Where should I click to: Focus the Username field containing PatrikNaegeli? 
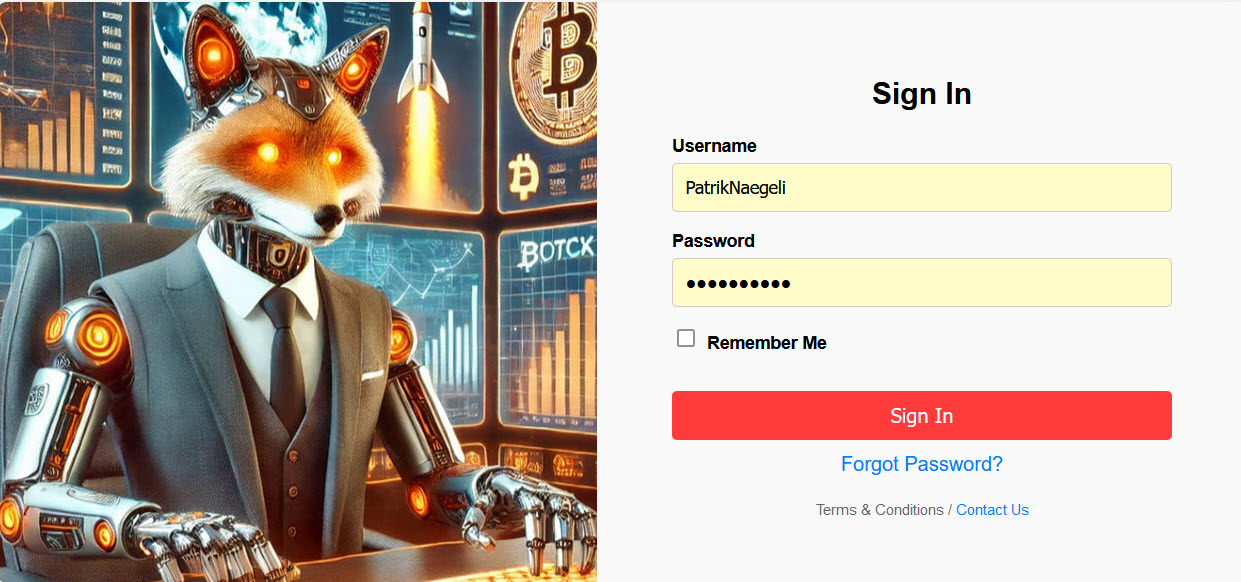[x=922, y=187]
